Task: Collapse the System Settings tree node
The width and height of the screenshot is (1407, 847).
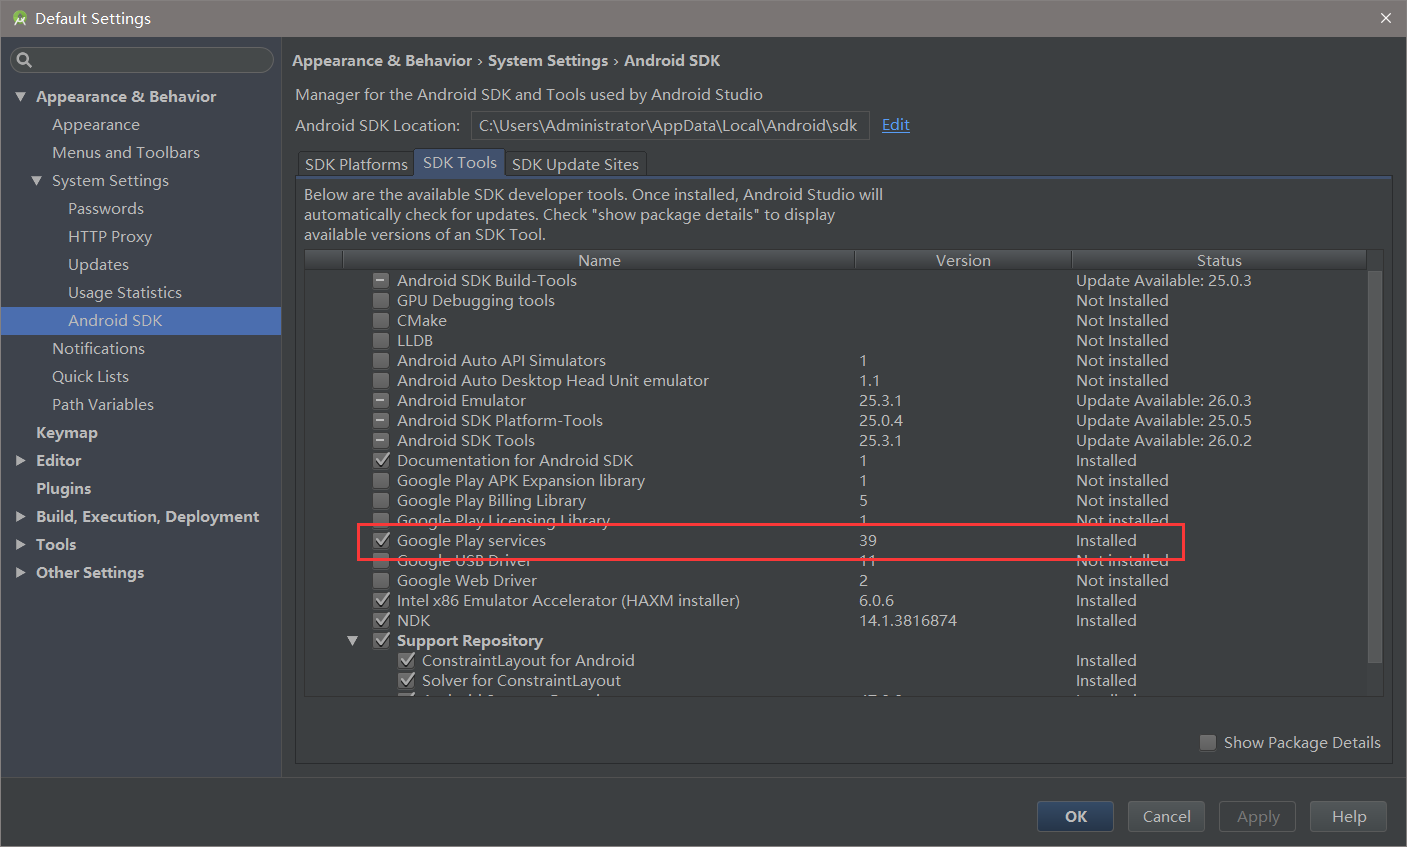Action: 37,181
